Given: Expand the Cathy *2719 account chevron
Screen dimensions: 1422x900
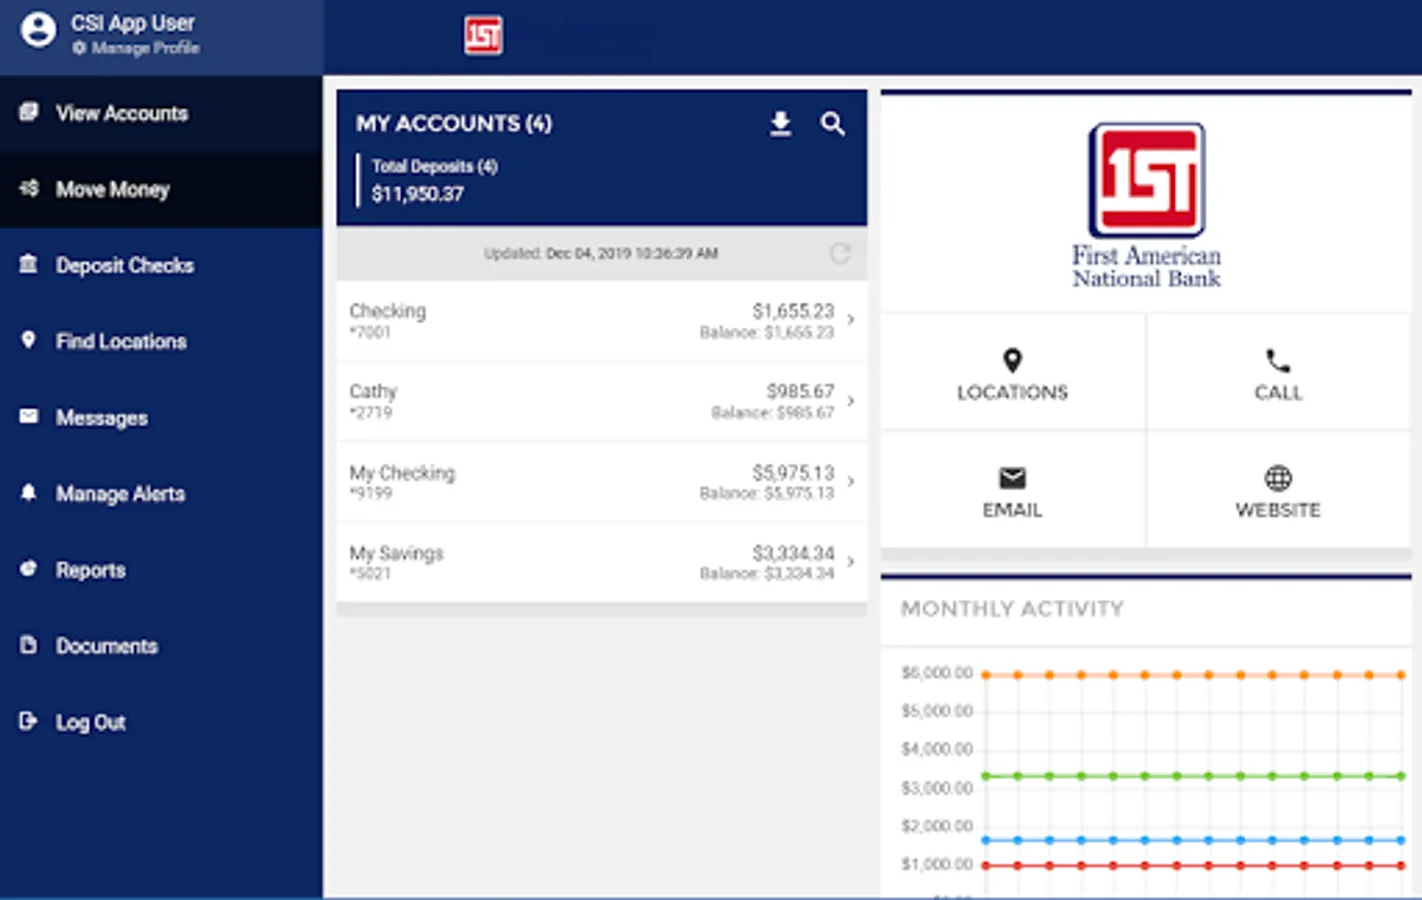Looking at the screenshot, I should (851, 401).
